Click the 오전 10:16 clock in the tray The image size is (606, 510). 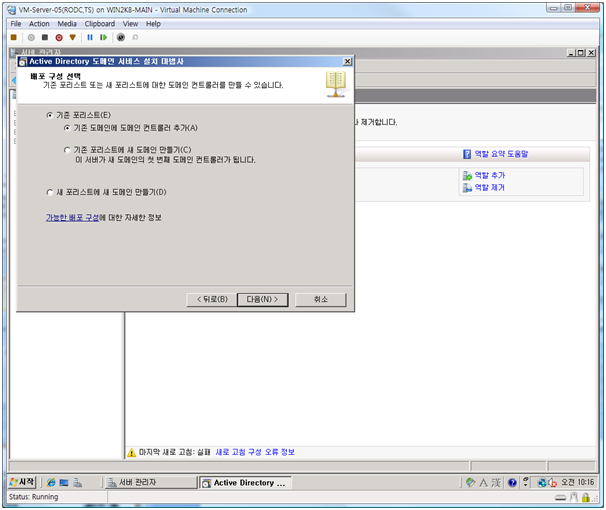point(577,483)
